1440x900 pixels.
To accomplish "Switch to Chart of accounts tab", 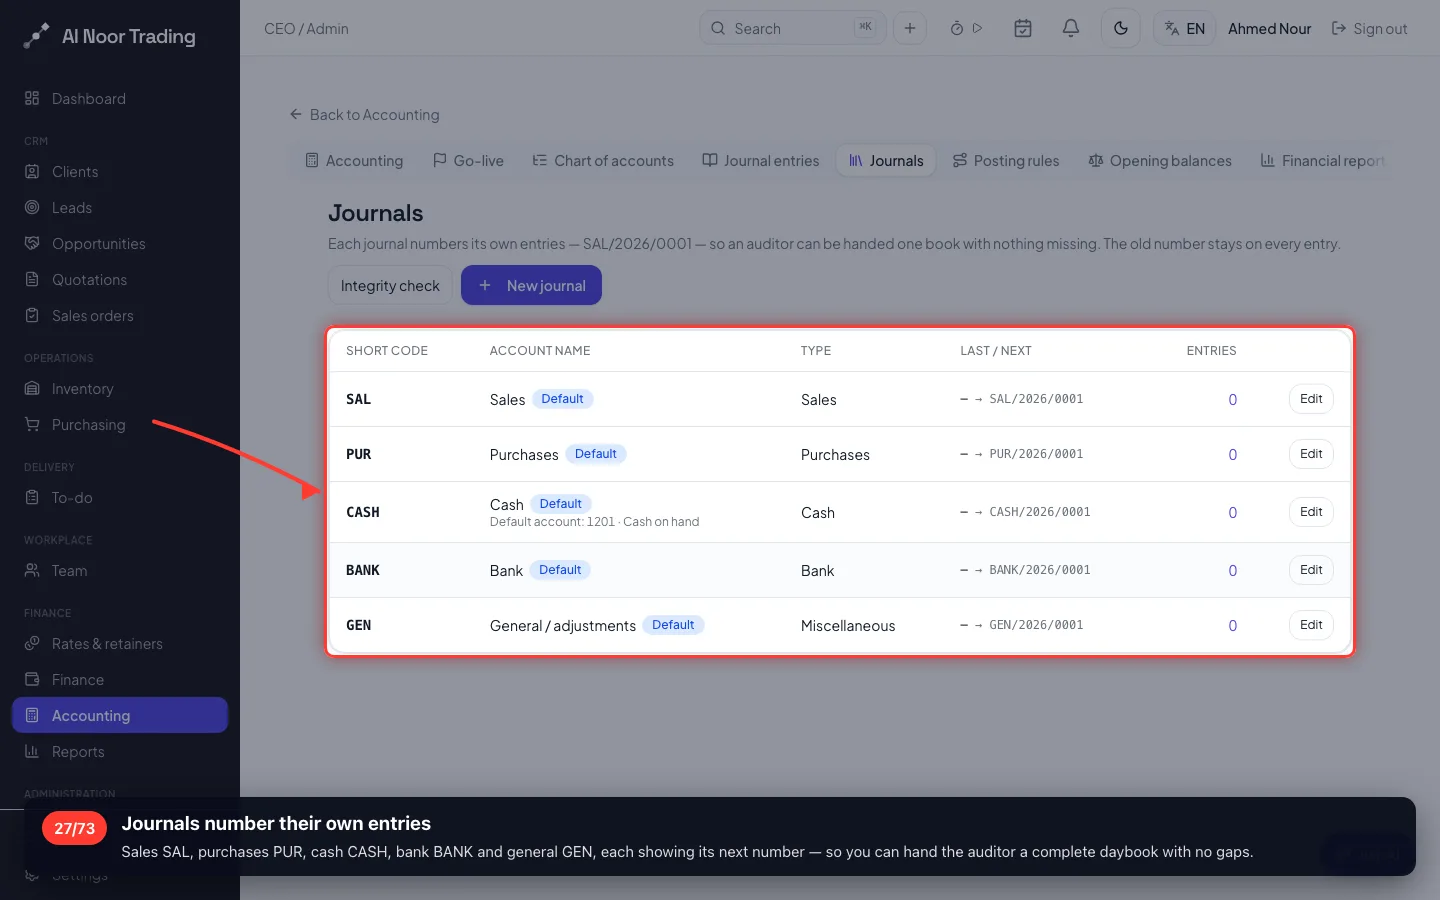I will tap(603, 161).
